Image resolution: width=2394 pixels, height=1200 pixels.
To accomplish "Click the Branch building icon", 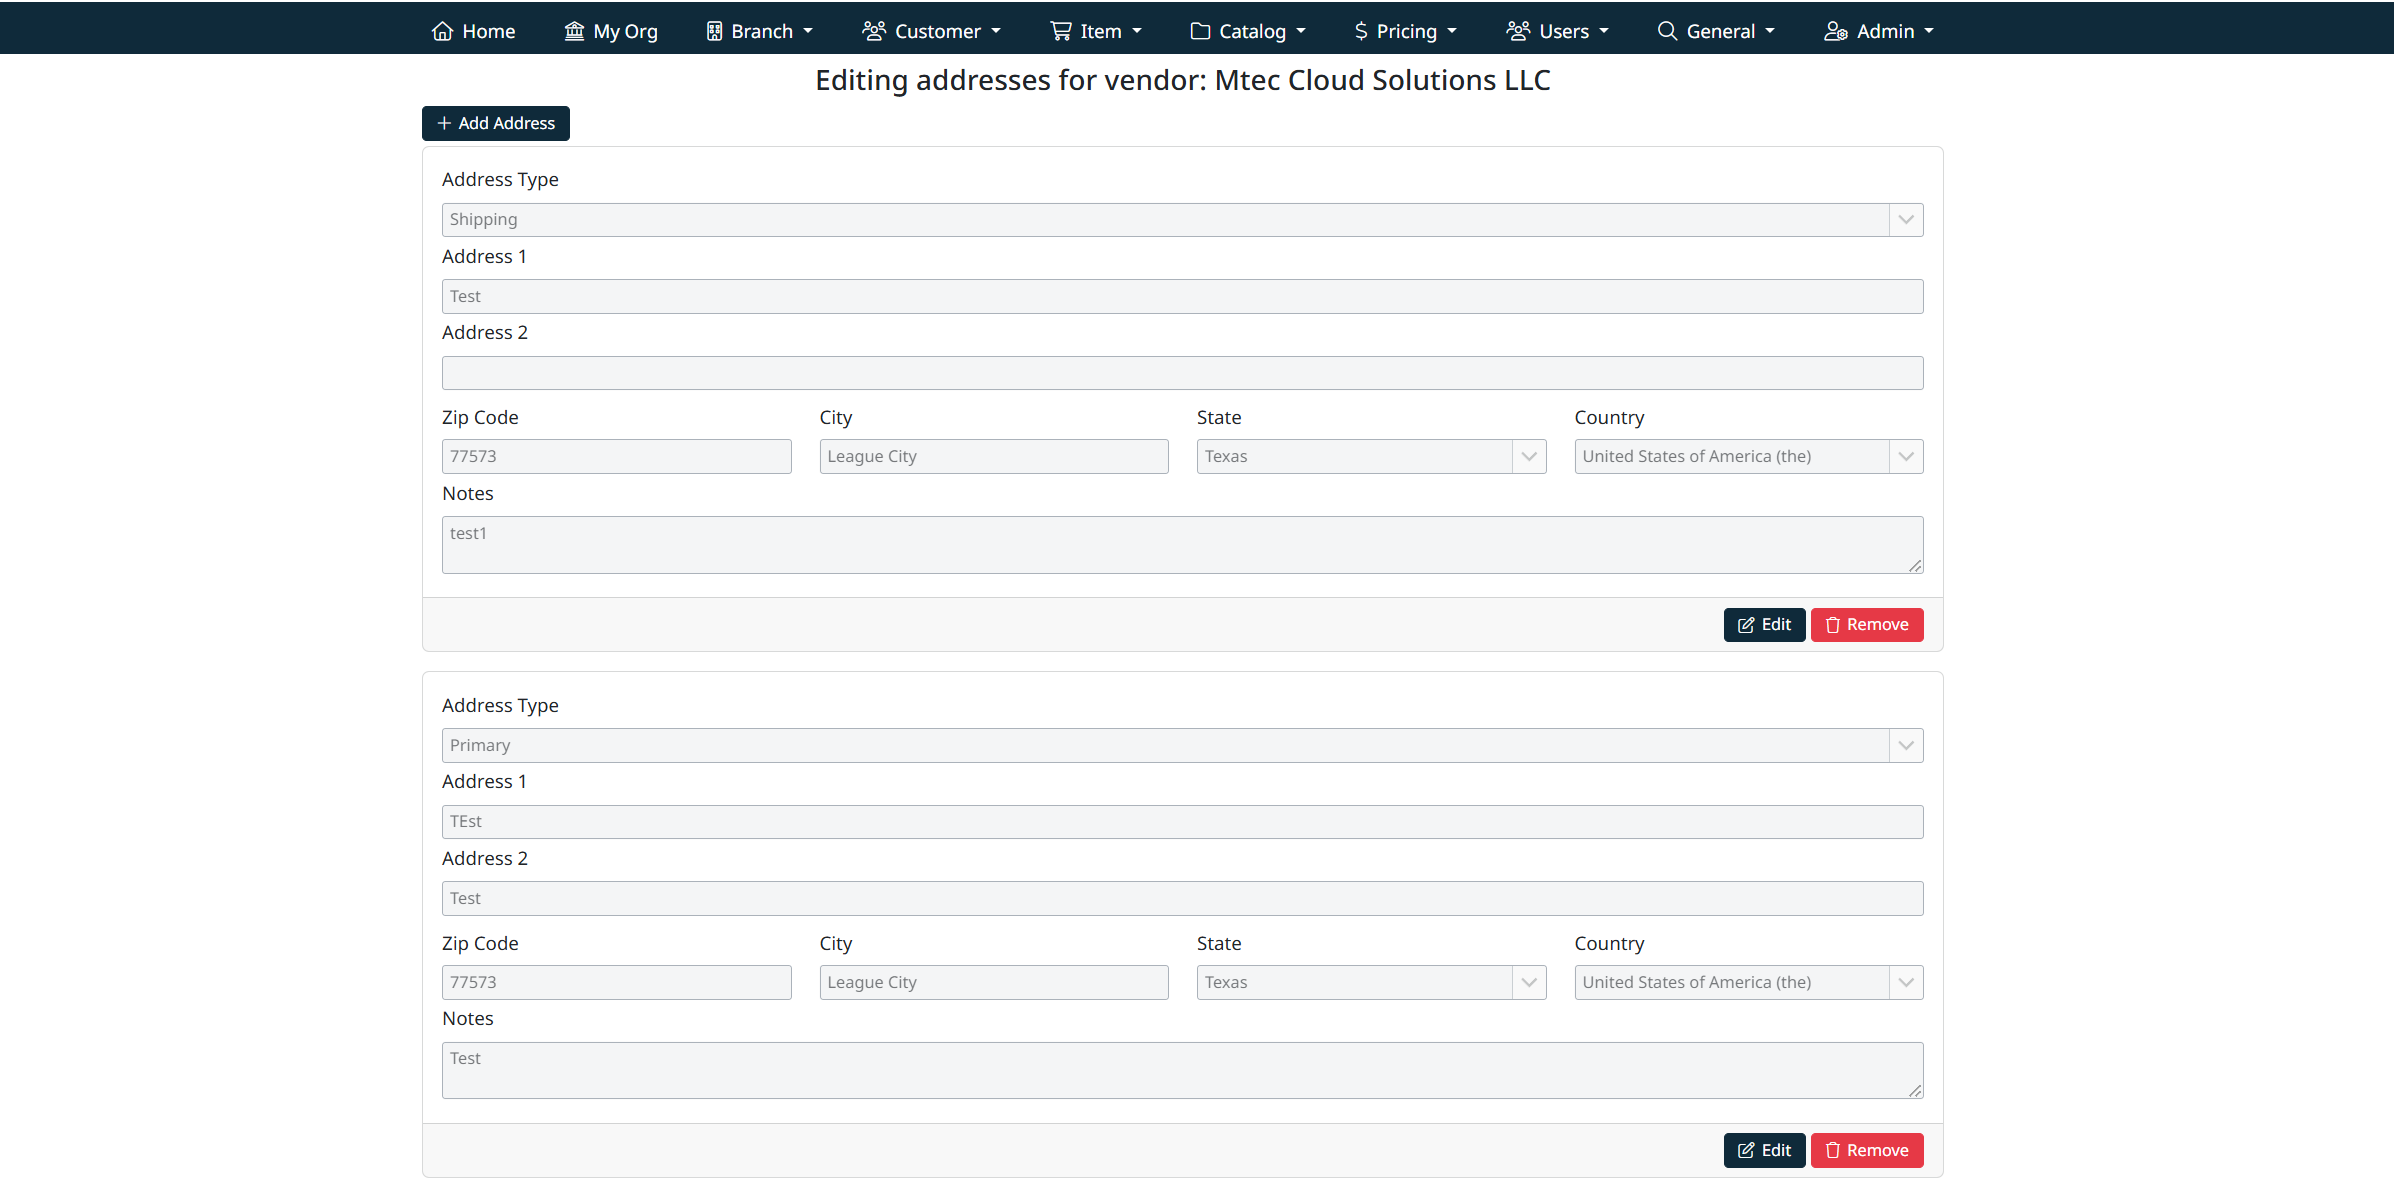I will click(714, 31).
